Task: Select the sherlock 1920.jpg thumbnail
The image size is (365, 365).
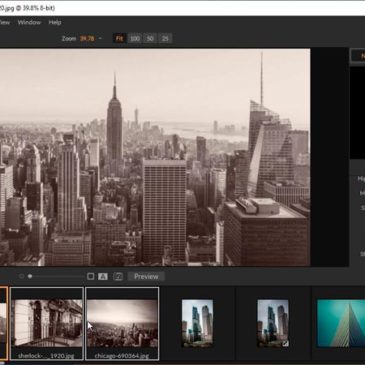Action: [47, 324]
